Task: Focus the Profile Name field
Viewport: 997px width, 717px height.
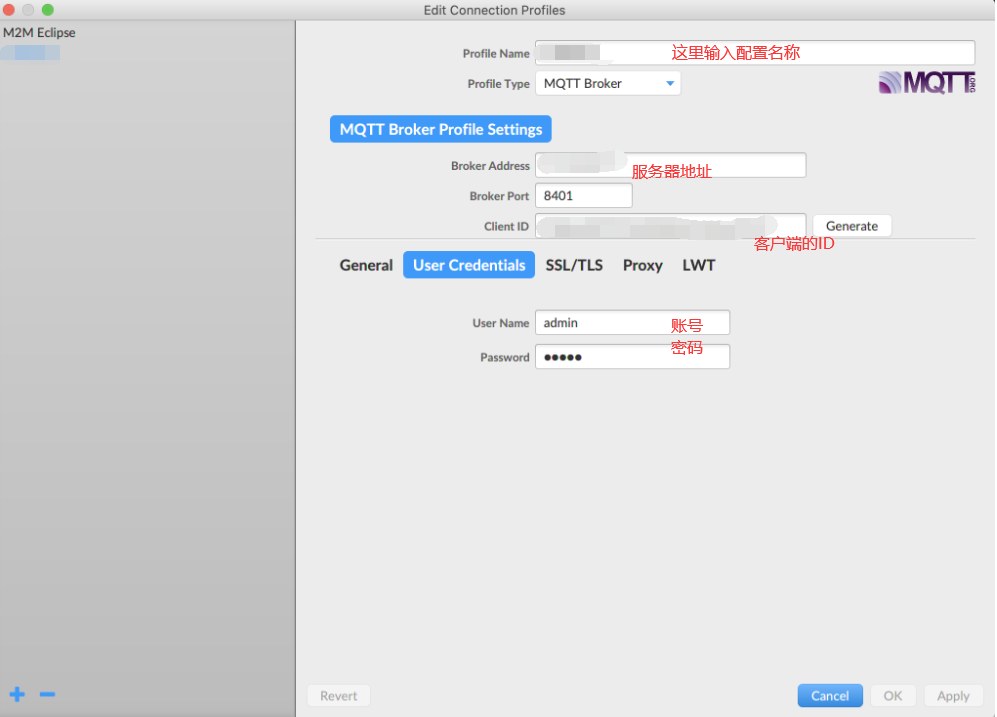Action: 755,53
